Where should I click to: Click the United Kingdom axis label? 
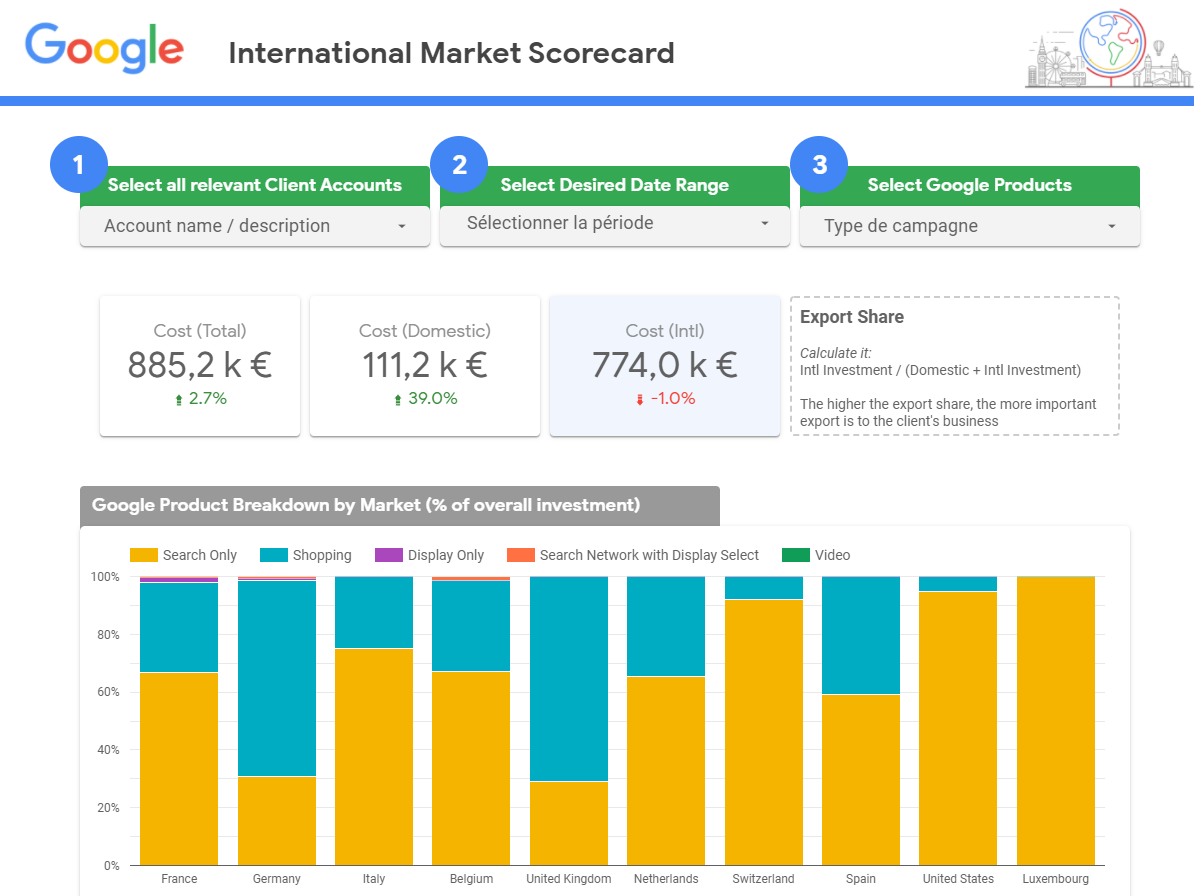click(569, 878)
